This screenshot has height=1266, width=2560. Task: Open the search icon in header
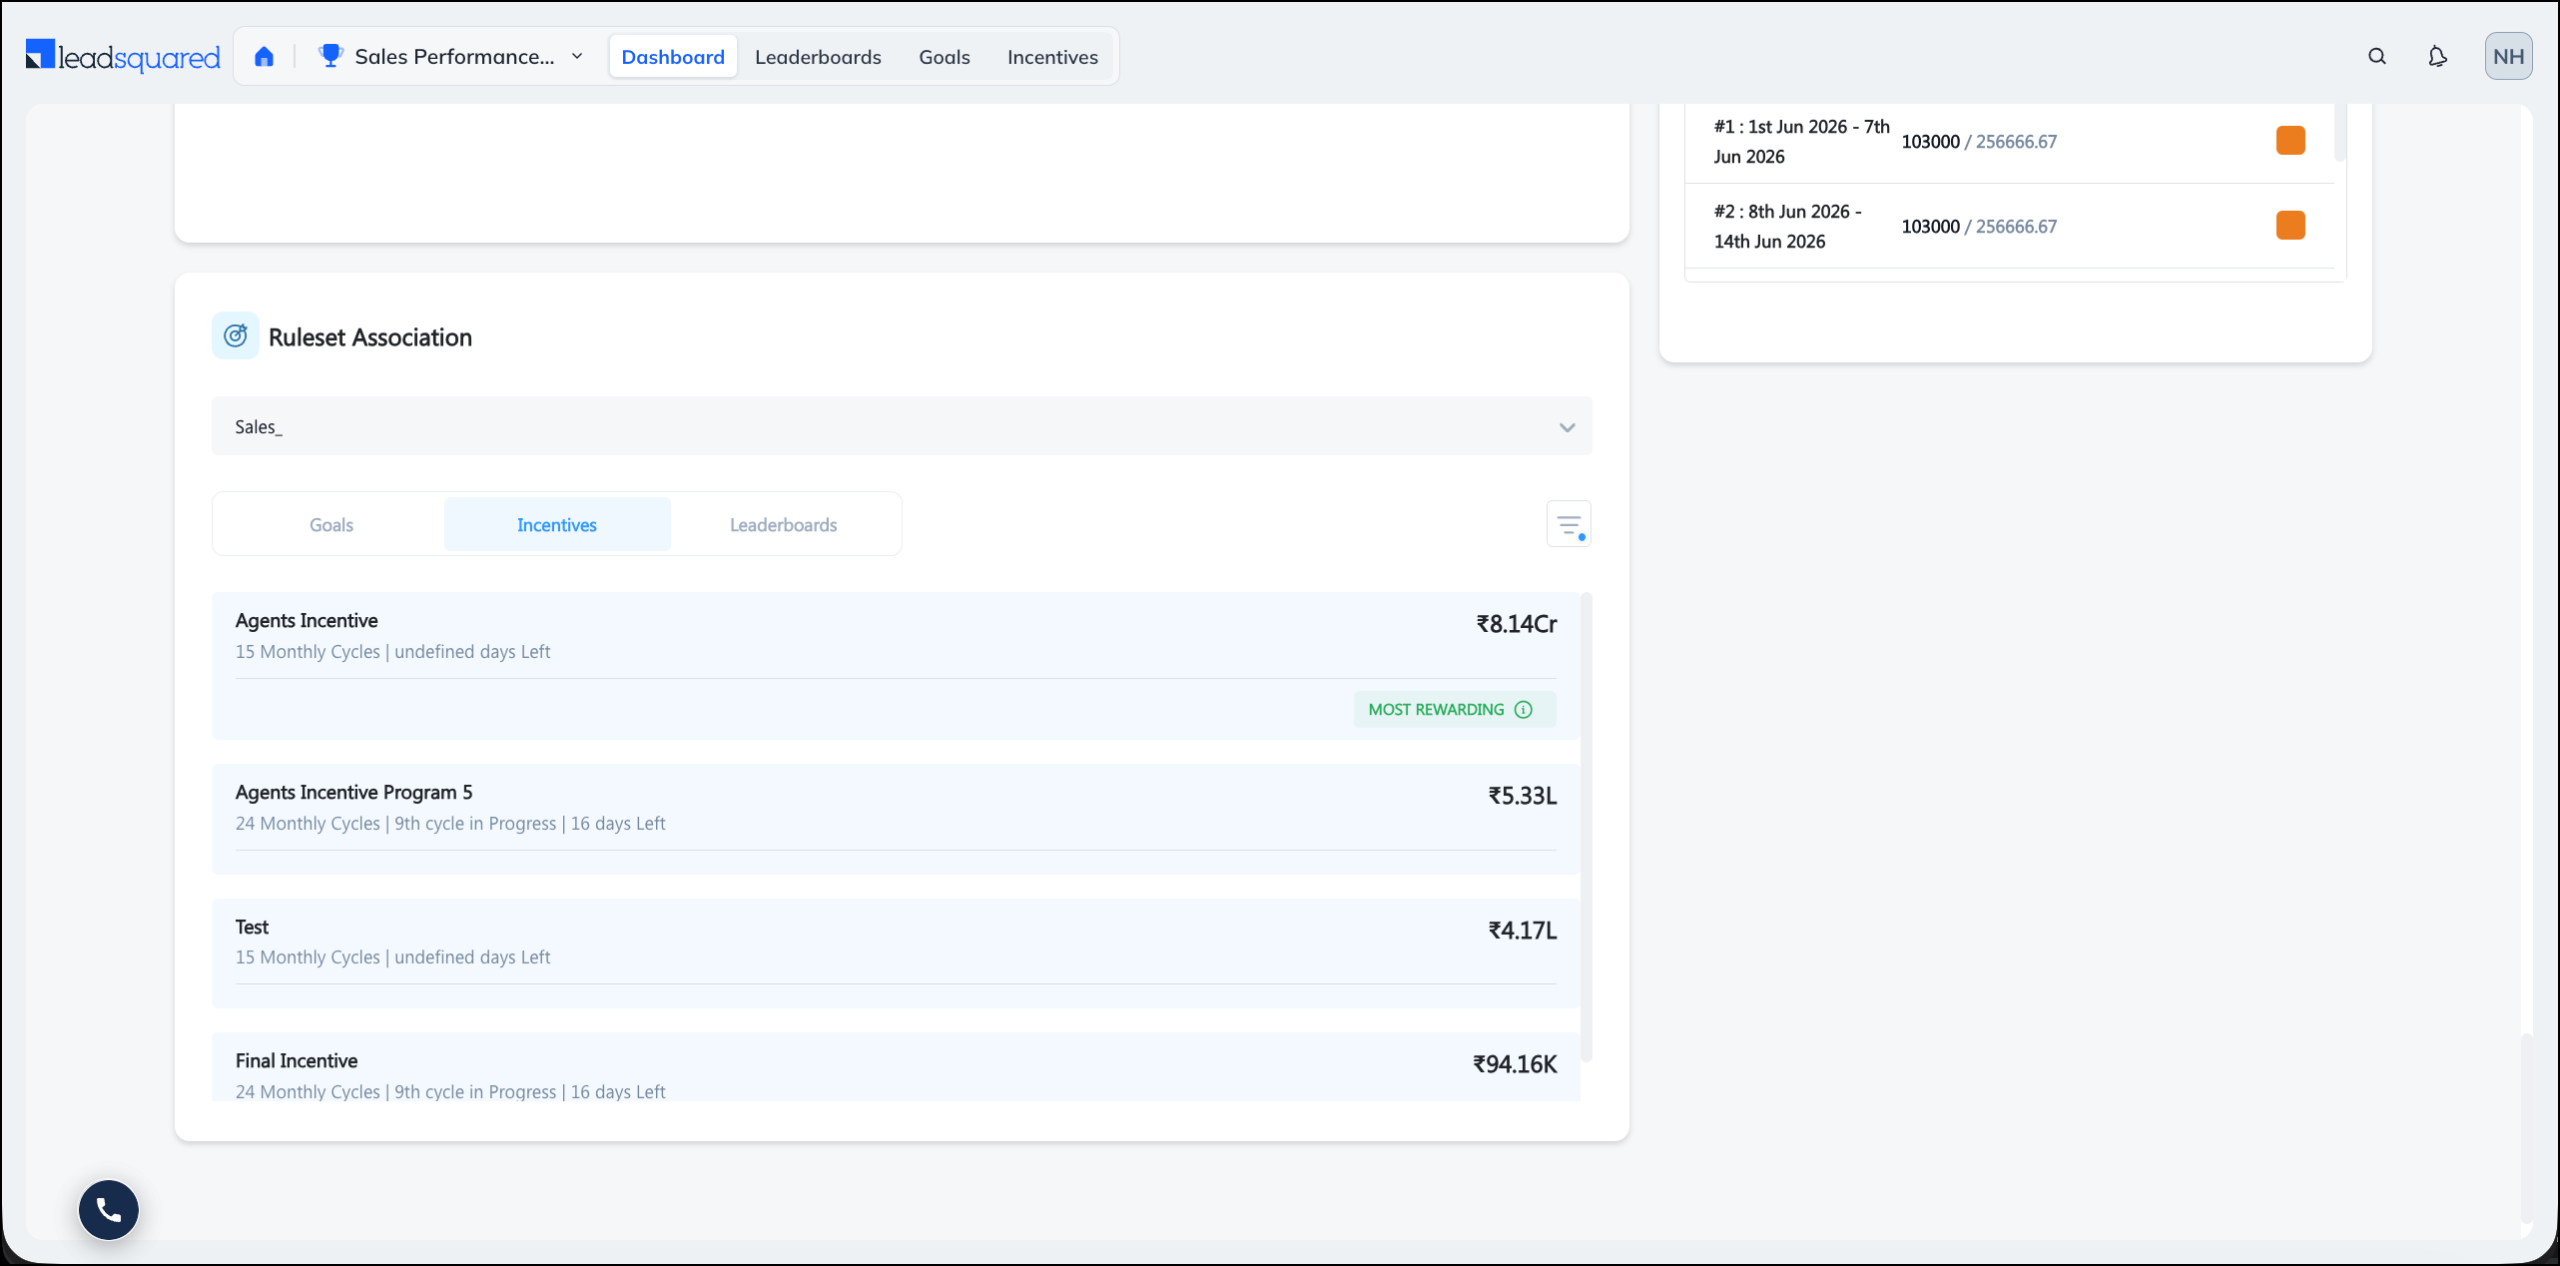click(x=2377, y=57)
